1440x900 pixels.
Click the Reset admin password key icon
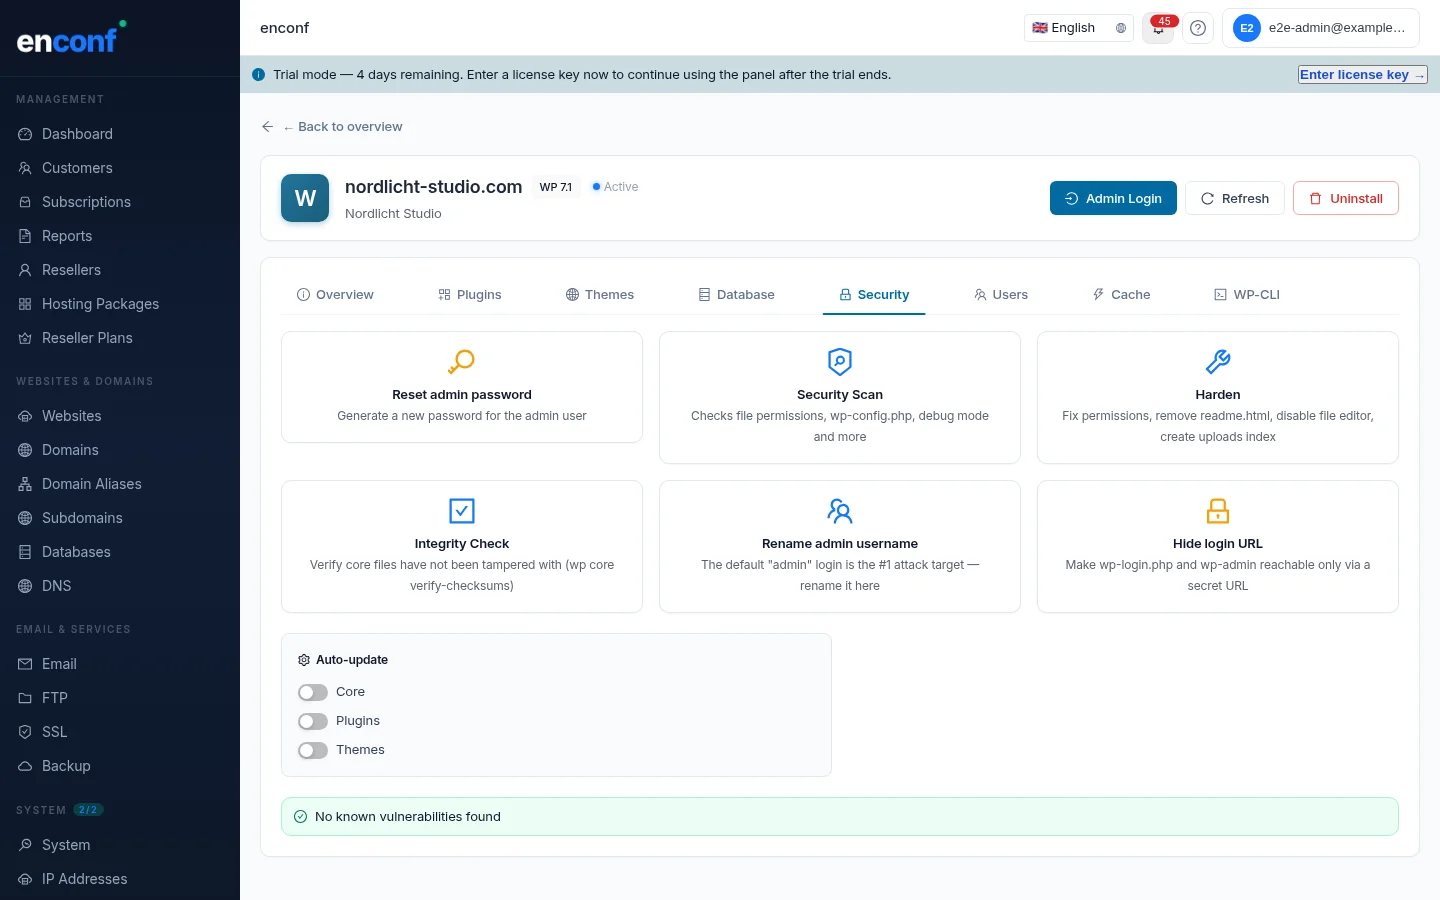tap(462, 361)
